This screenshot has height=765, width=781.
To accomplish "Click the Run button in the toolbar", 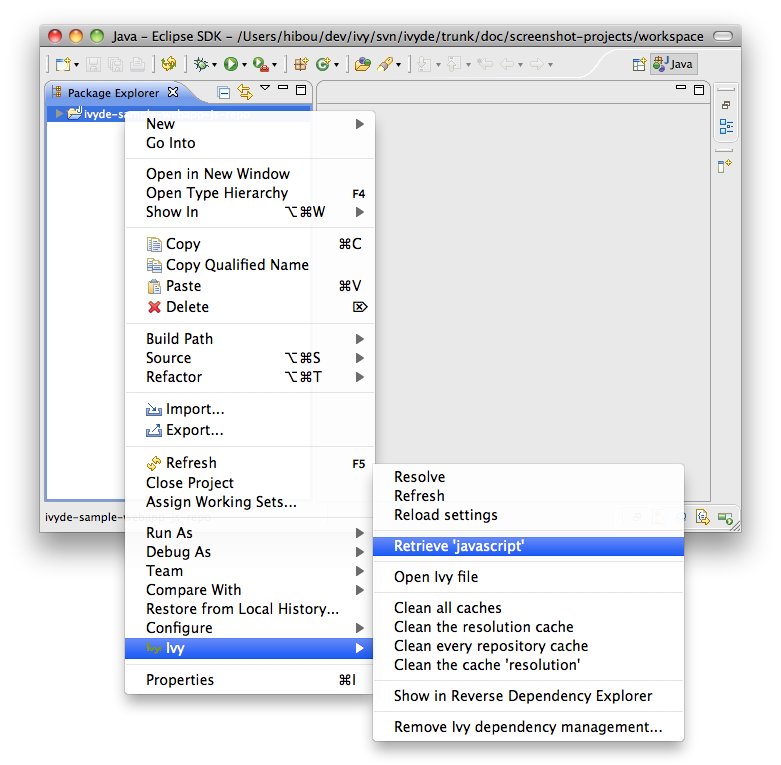I will [x=230, y=64].
